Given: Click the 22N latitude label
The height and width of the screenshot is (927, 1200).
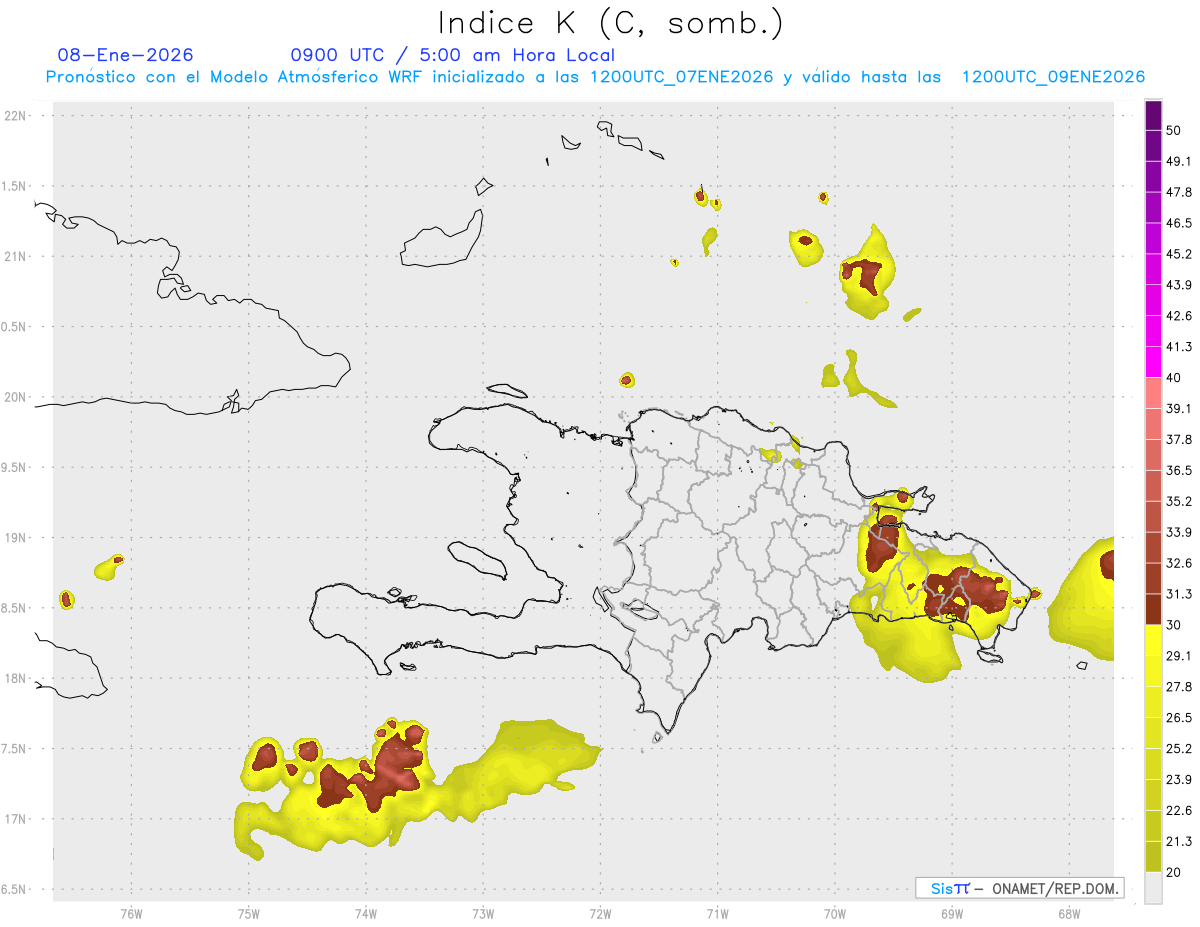Looking at the screenshot, I should point(16,115).
